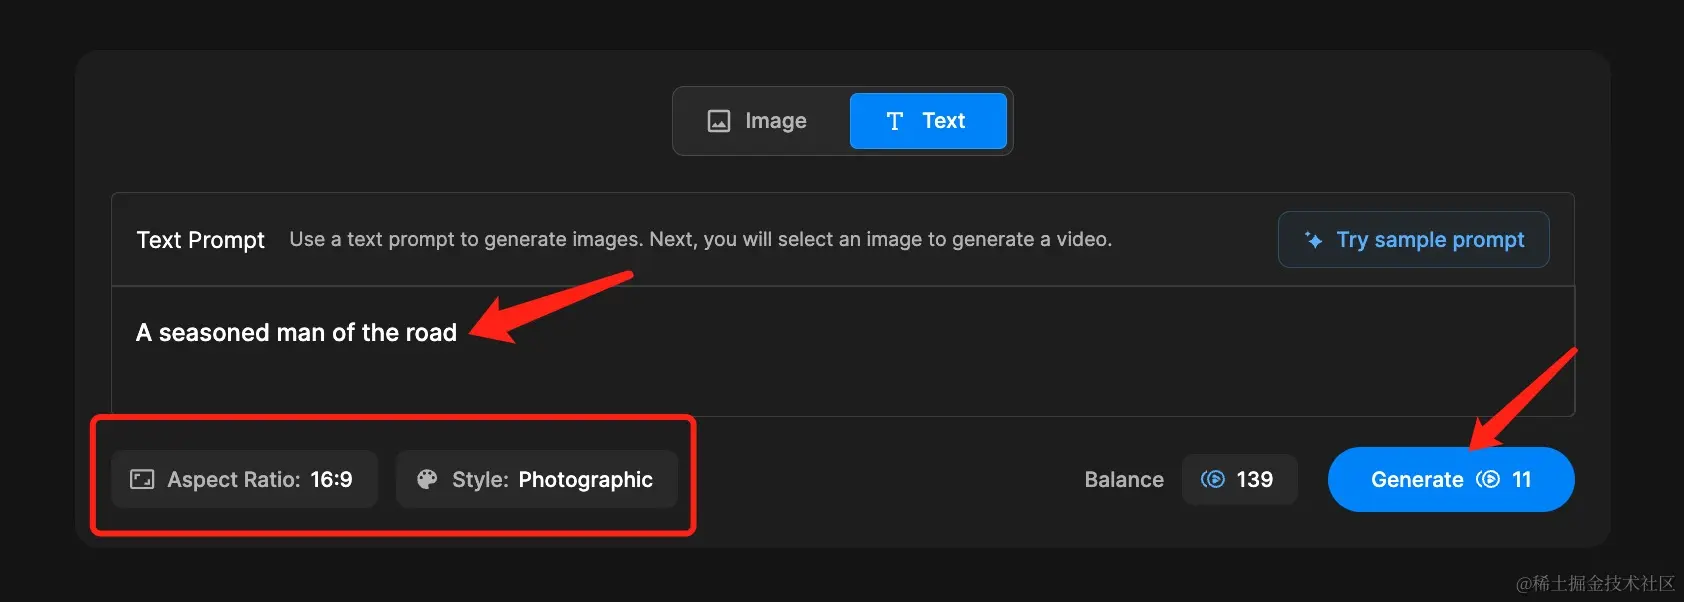Viewport: 1684px width, 602px height.
Task: Click the sparkle icon on sample prompt
Action: click(x=1314, y=240)
